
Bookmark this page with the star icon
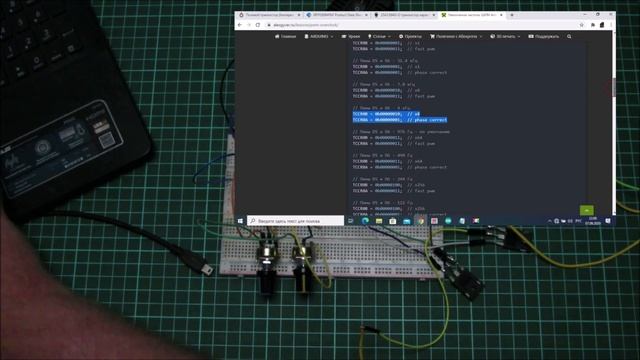coord(582,25)
